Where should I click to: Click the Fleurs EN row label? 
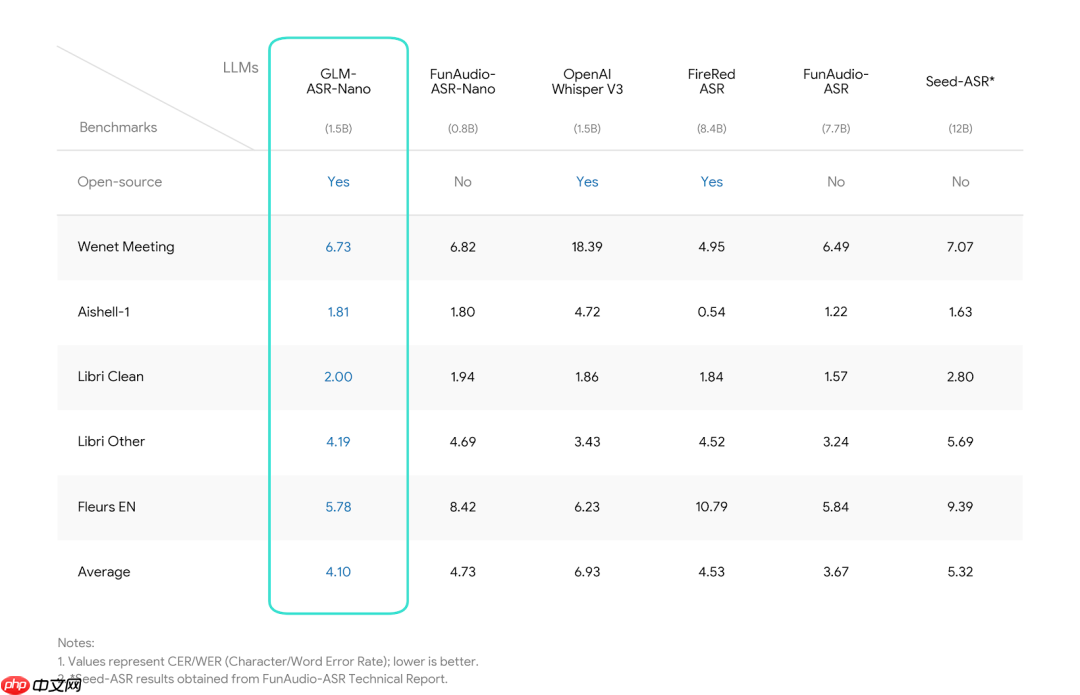(107, 507)
